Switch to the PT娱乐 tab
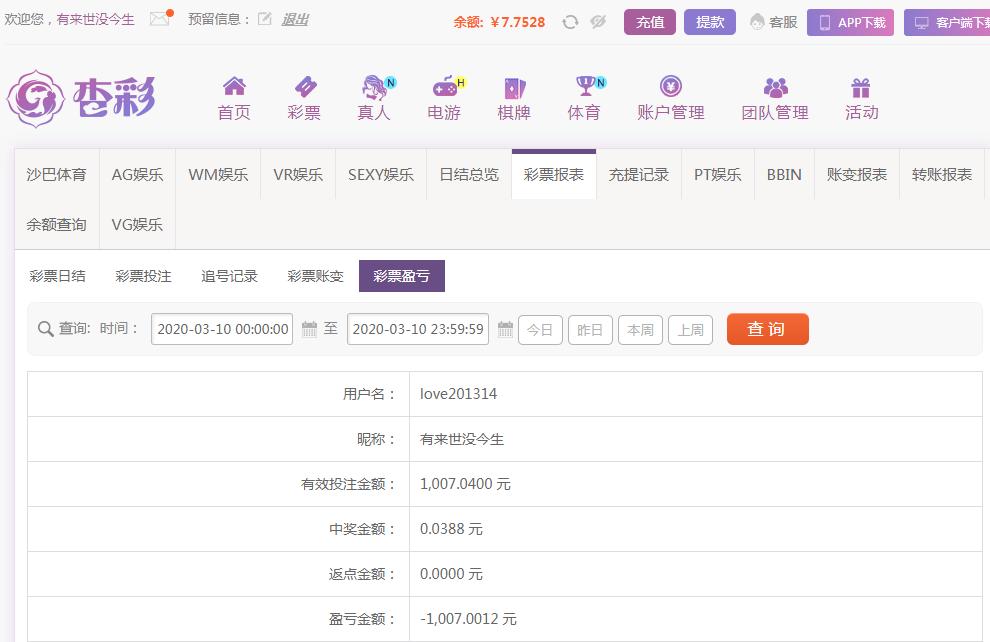This screenshot has height=642, width=990. (718, 174)
